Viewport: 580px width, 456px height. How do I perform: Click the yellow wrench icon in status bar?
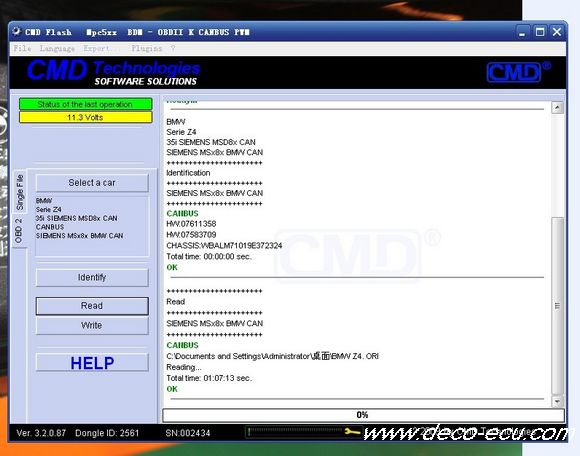352,432
